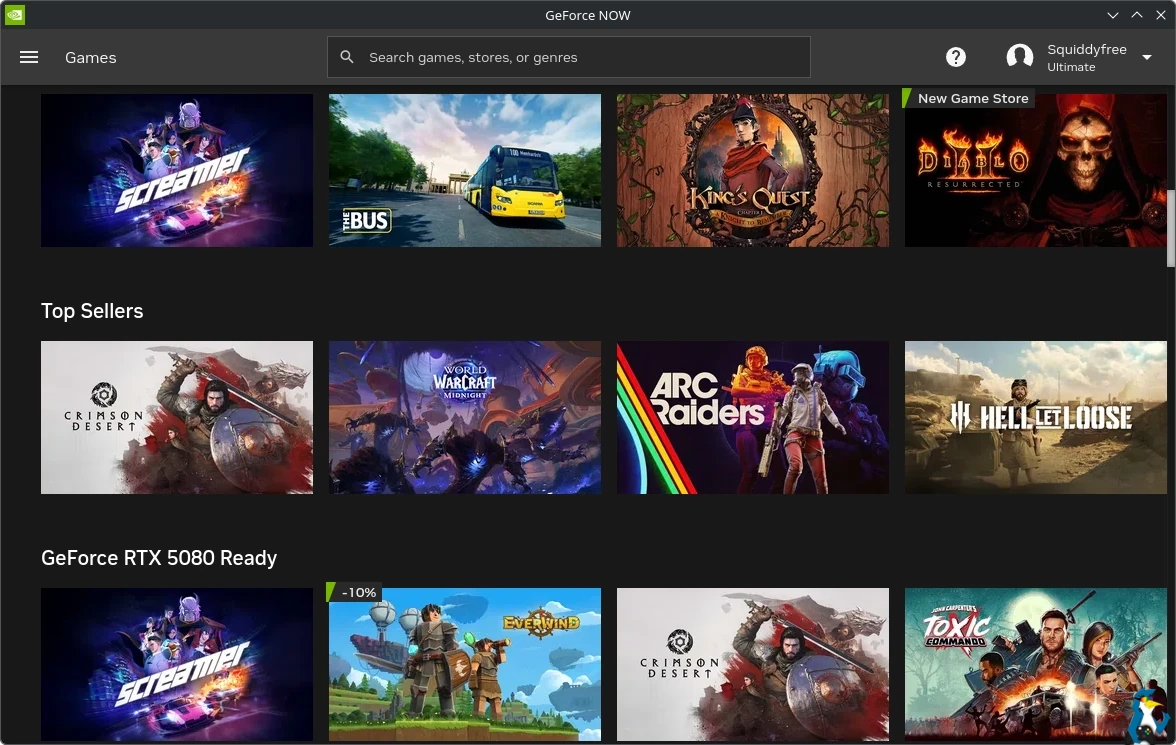Open World of Warcraft Midnight tile
The width and height of the screenshot is (1176, 745).
tap(465, 417)
